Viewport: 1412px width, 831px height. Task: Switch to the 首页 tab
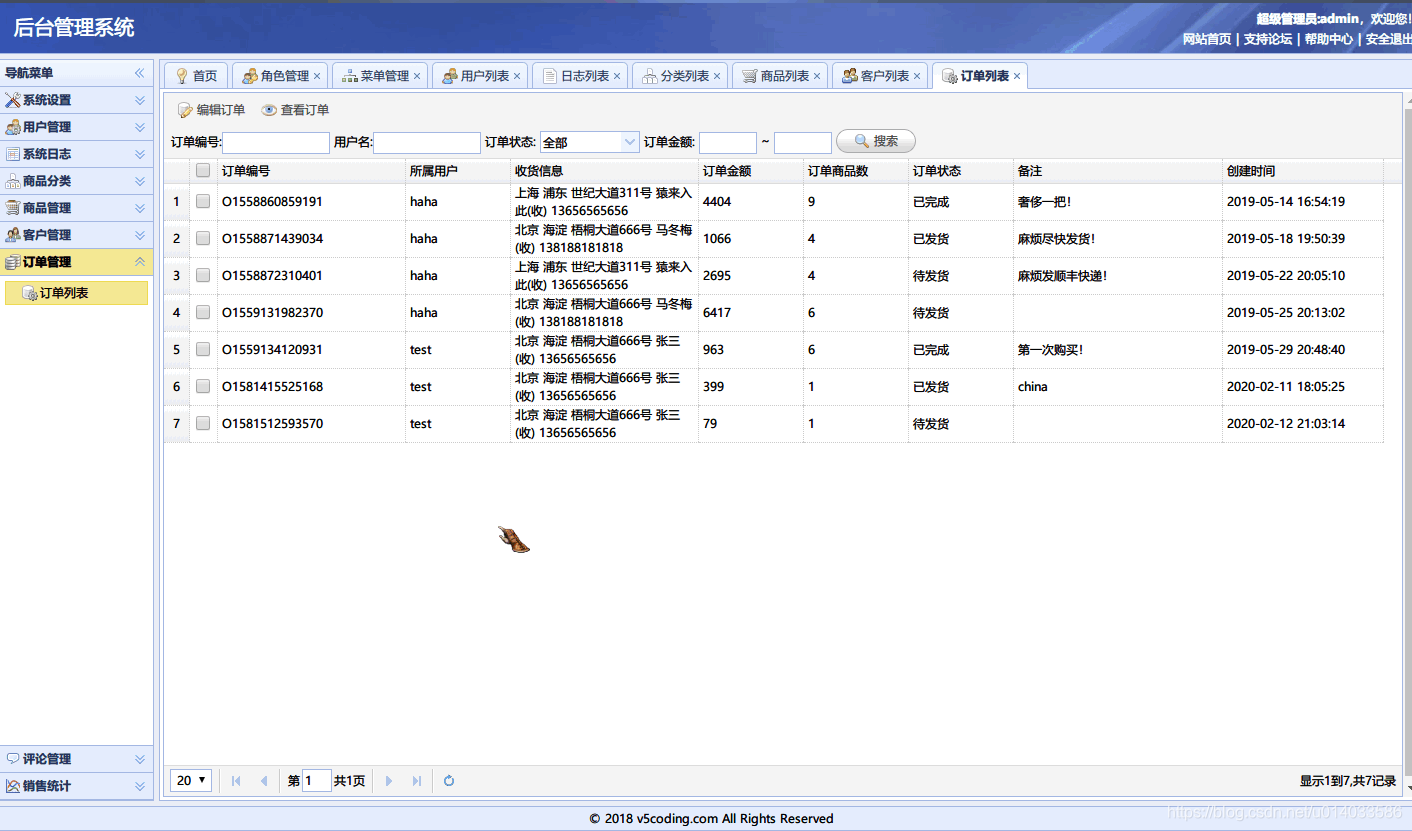click(x=196, y=76)
